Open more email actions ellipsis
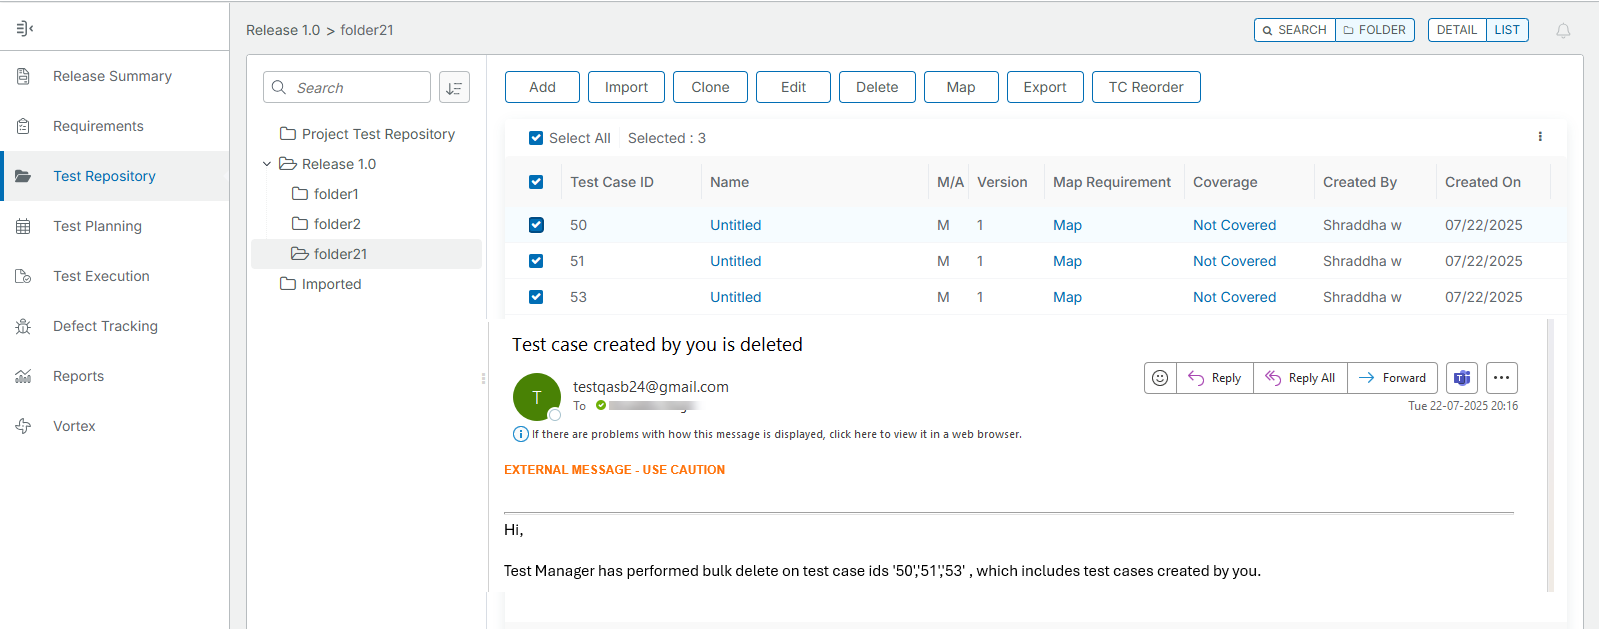The width and height of the screenshot is (1599, 629). (x=1501, y=378)
